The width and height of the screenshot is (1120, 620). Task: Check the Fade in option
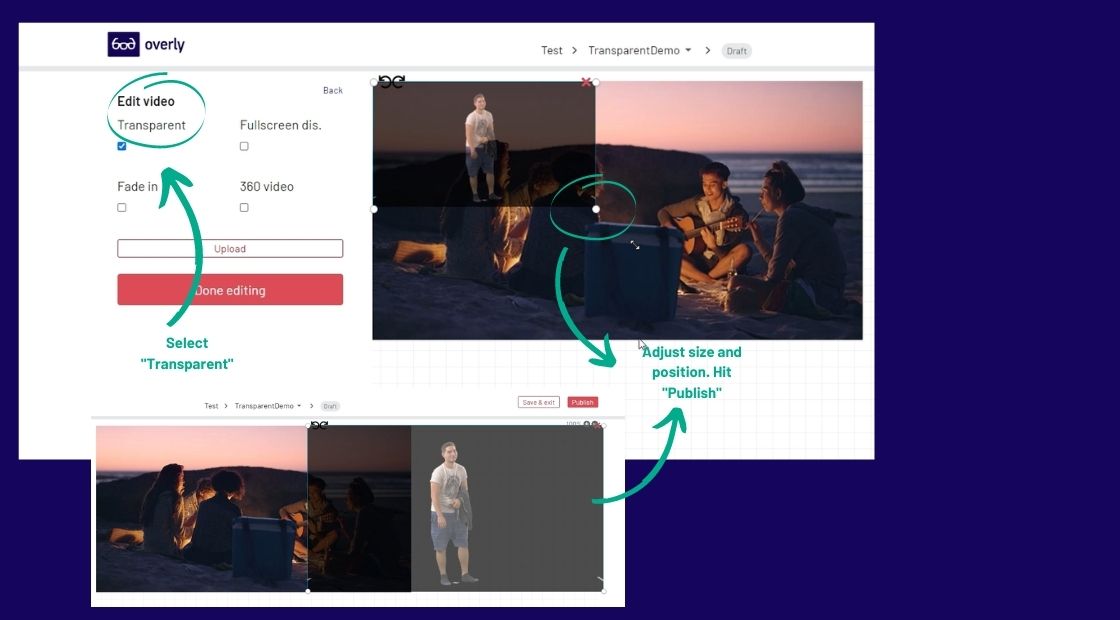(121, 207)
